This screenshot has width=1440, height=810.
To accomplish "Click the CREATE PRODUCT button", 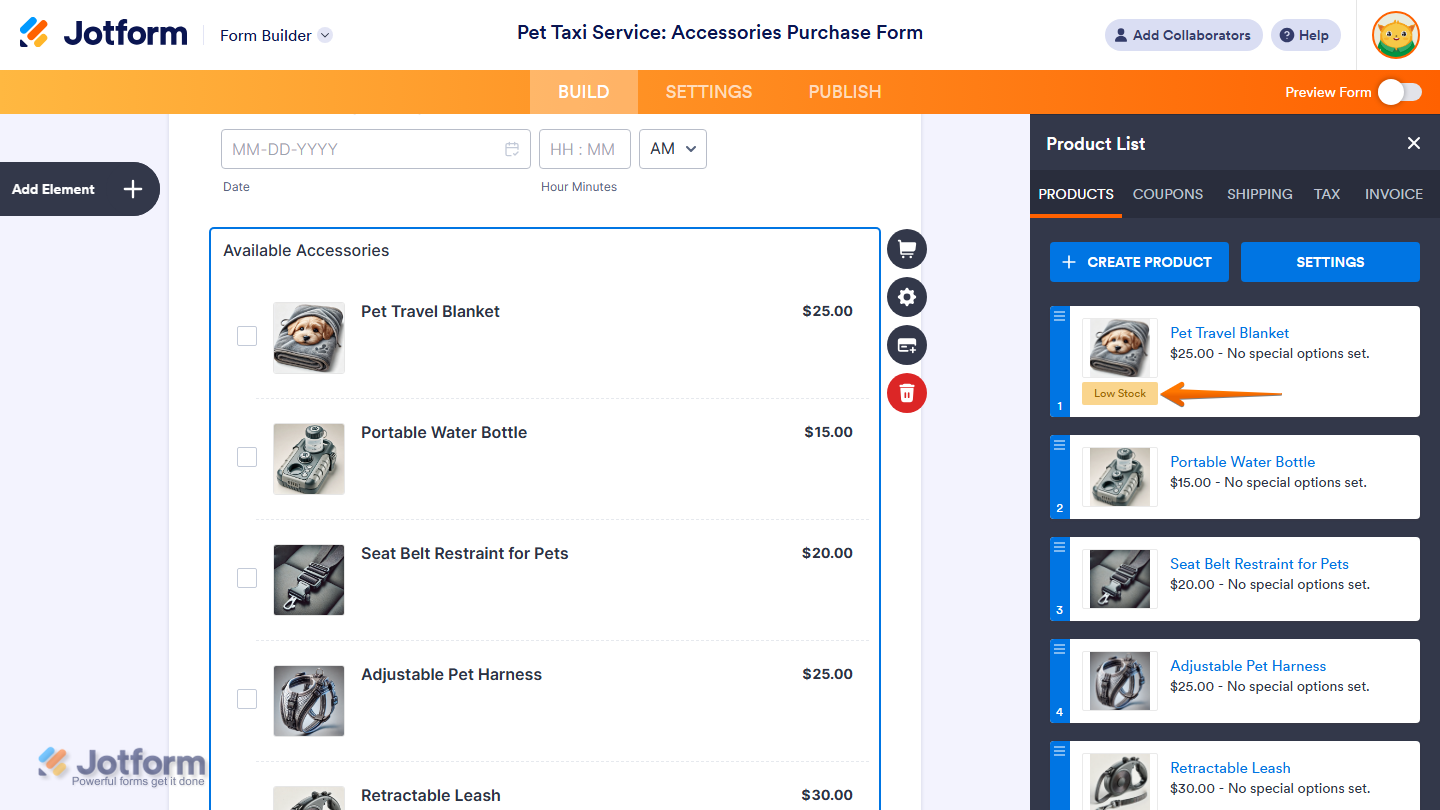I will (x=1139, y=262).
